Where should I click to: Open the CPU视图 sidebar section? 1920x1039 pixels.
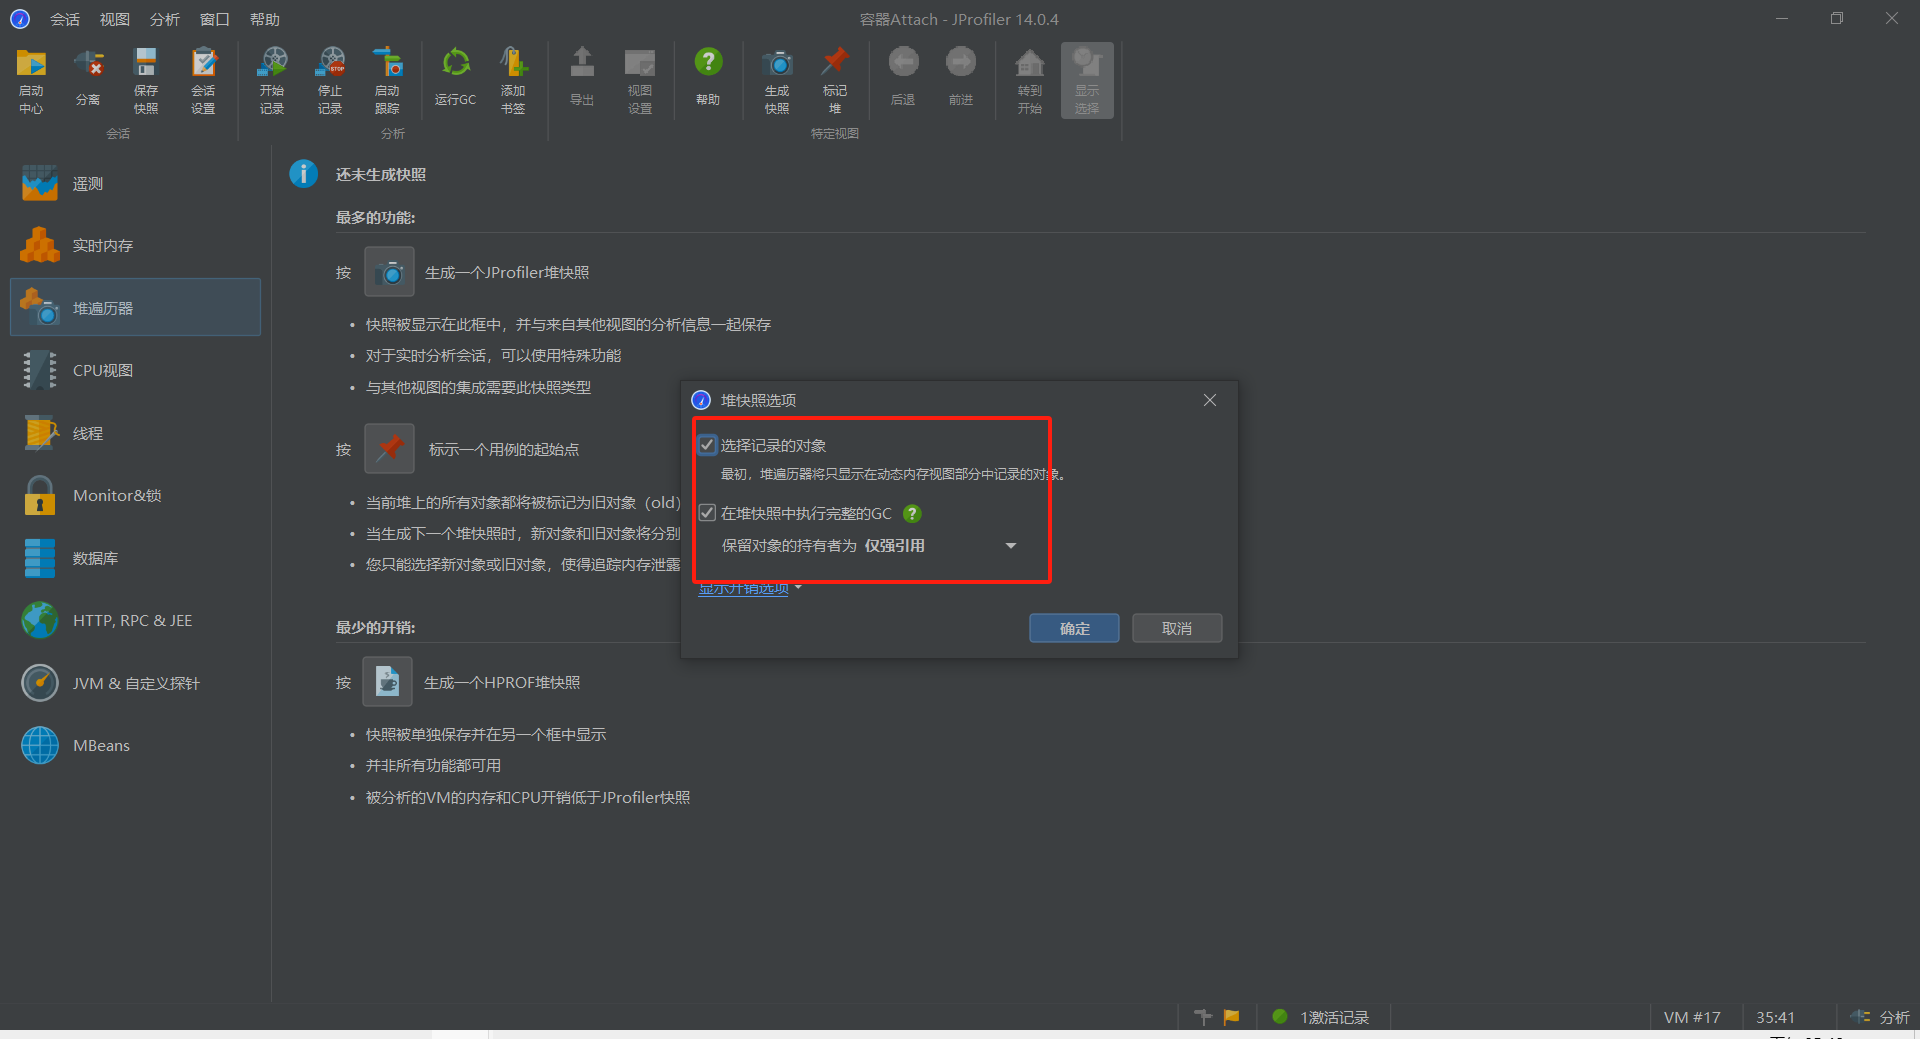(135, 370)
